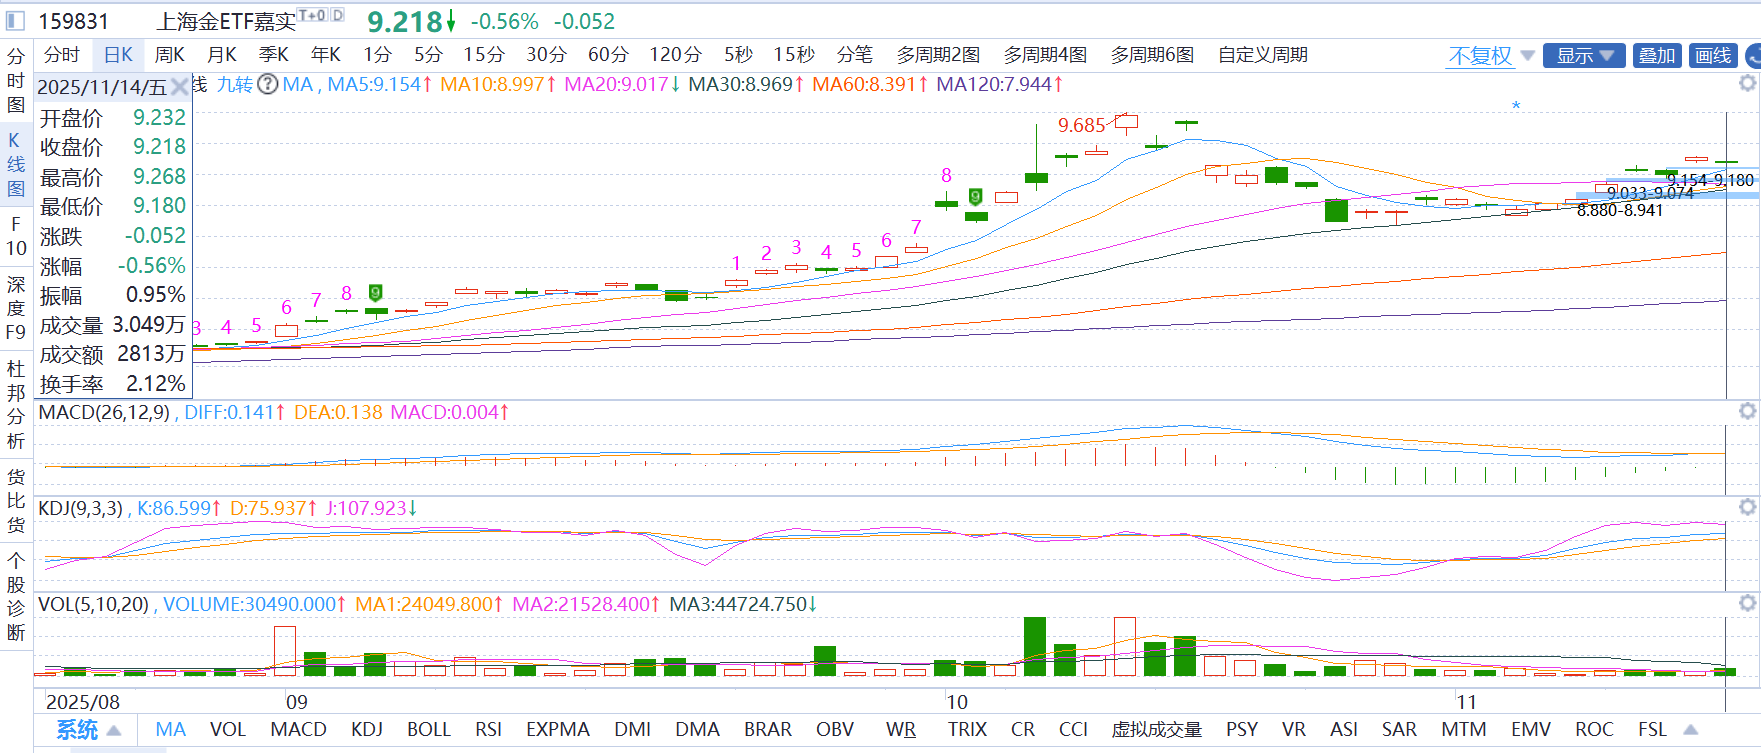Screen dimensions: 1761x753
Task: Open 杜邦分析 in left sidebar
Action: [x=16, y=404]
